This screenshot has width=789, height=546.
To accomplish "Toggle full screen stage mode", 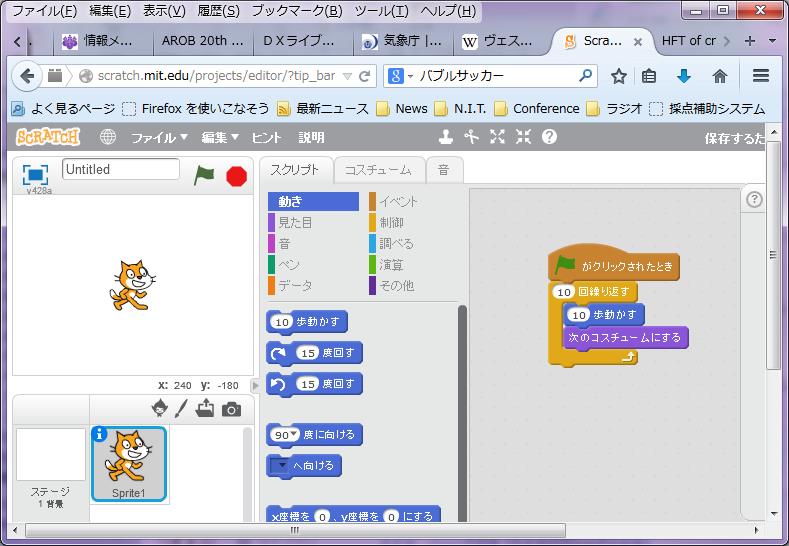I will point(35,174).
